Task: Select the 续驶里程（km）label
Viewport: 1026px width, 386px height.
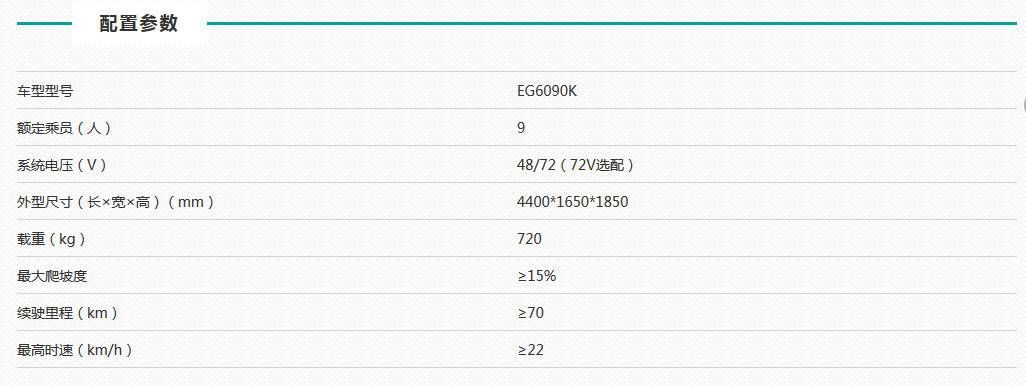Action: point(67,313)
